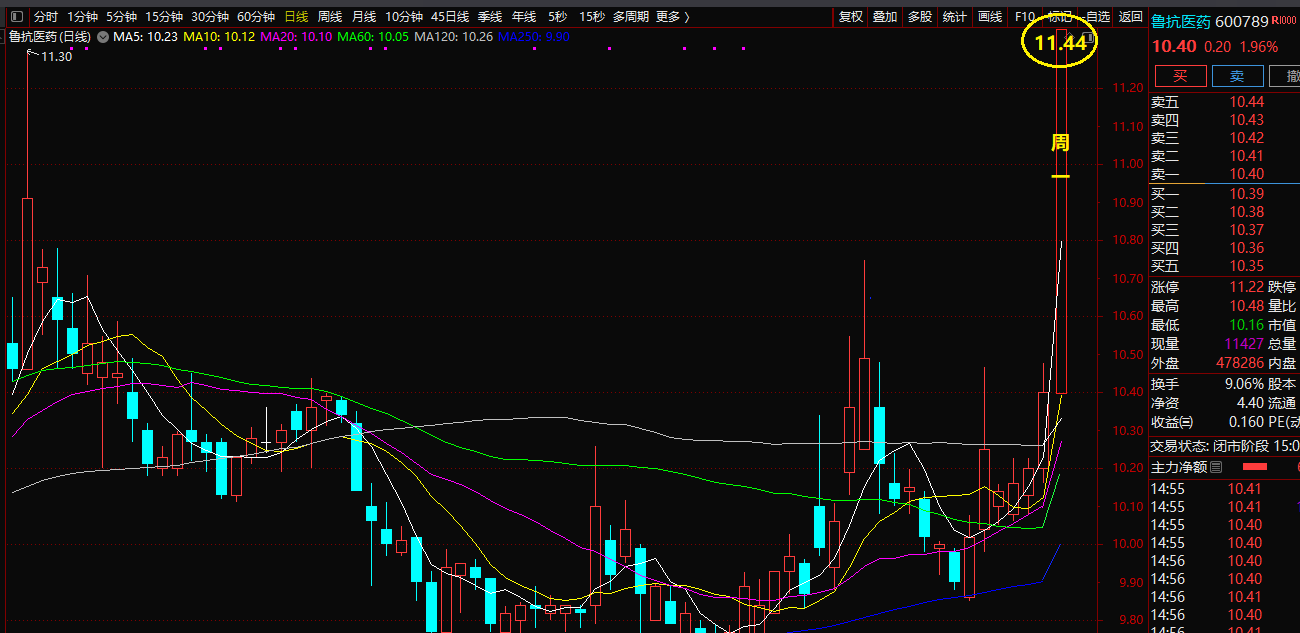Click the 买三 bid row at 10.37
Viewport: 1300px width, 633px height.
coord(1225,230)
